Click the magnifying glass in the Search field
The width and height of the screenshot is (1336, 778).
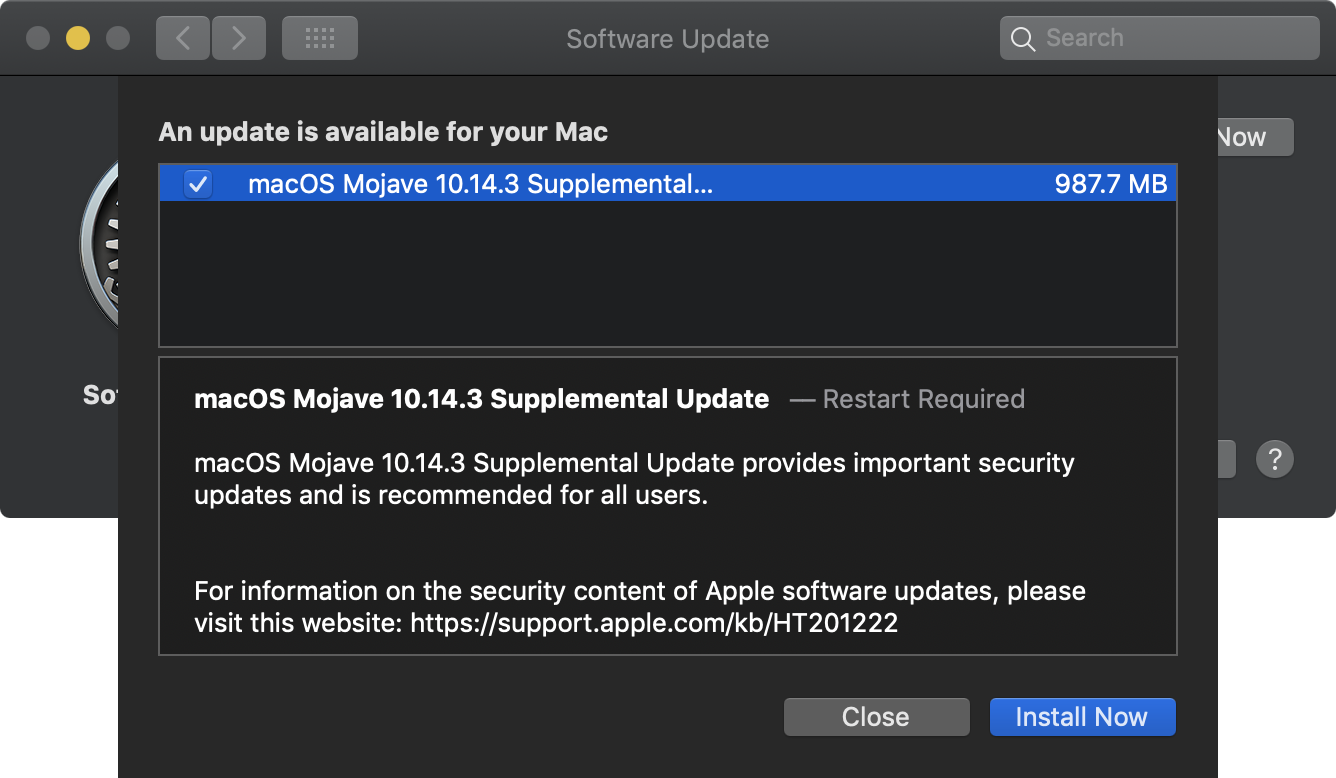tap(1022, 38)
